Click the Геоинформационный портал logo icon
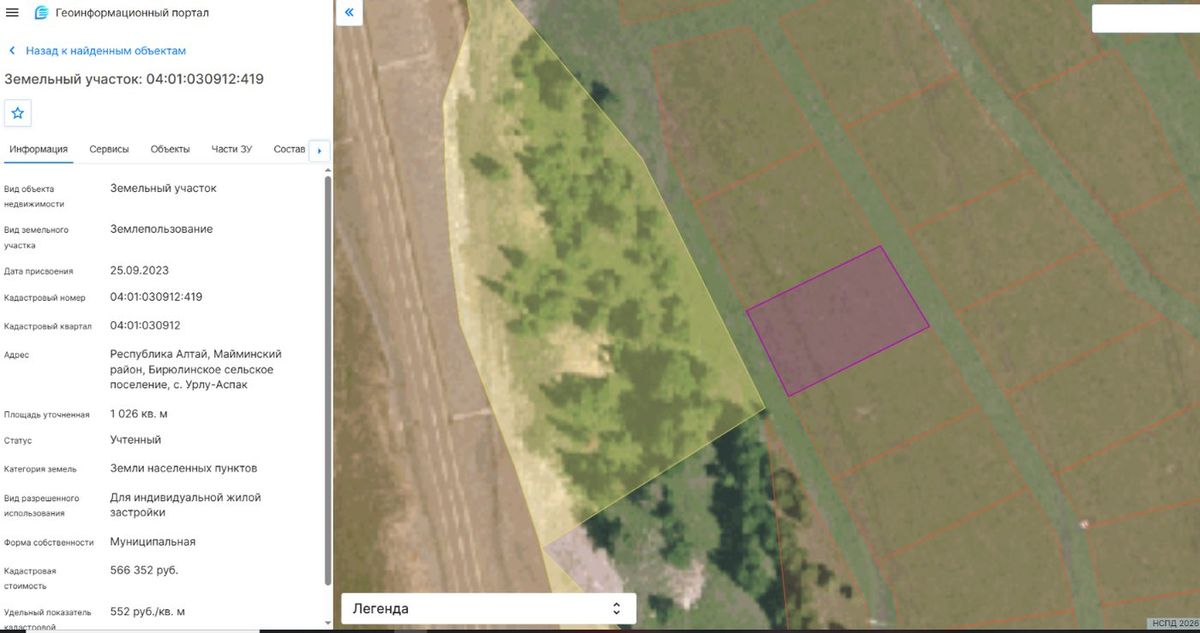The image size is (1200, 633). pos(41,13)
